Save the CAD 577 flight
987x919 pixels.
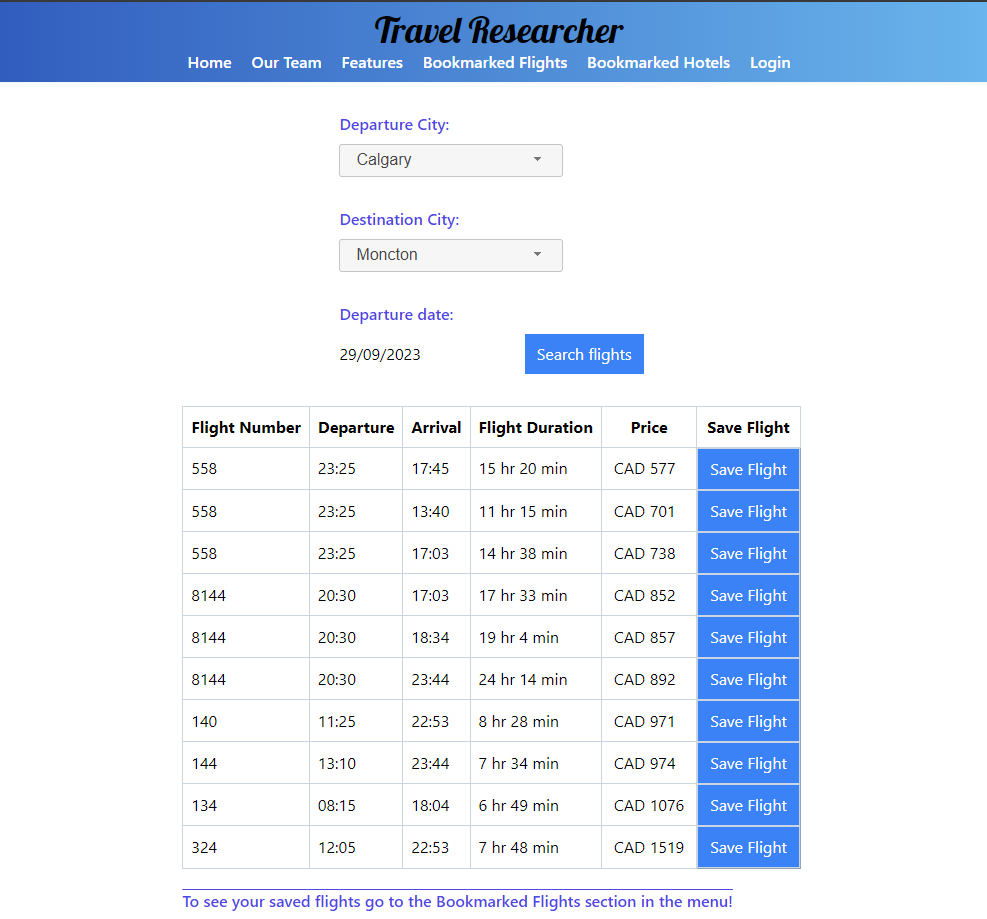[x=748, y=470]
